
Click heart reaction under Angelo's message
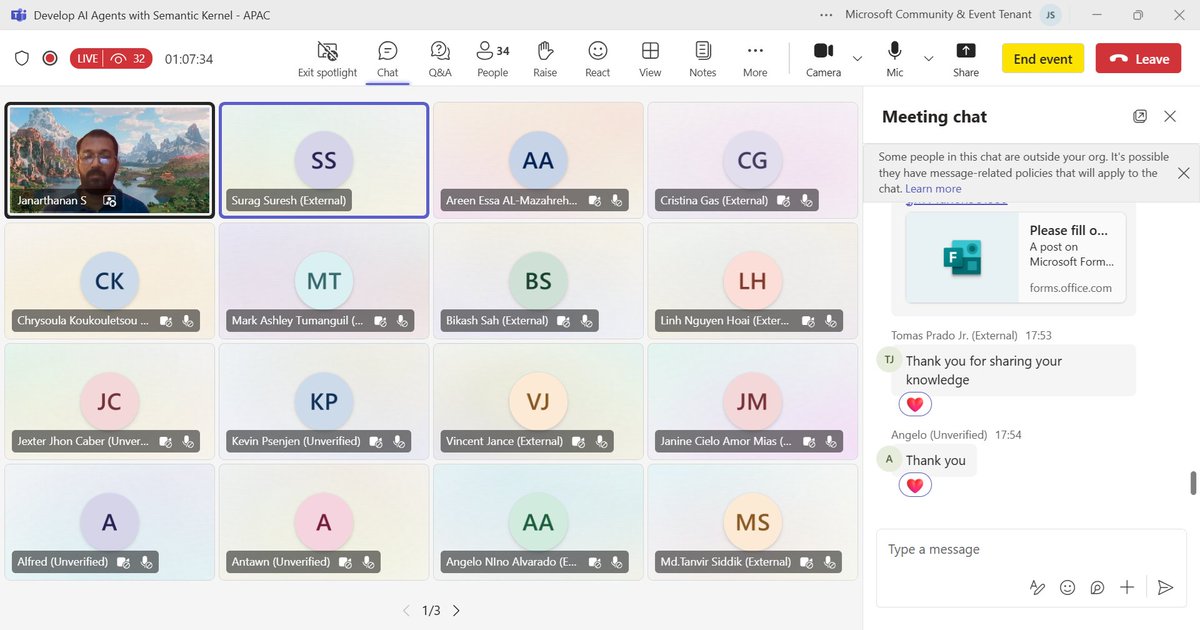[x=915, y=485]
